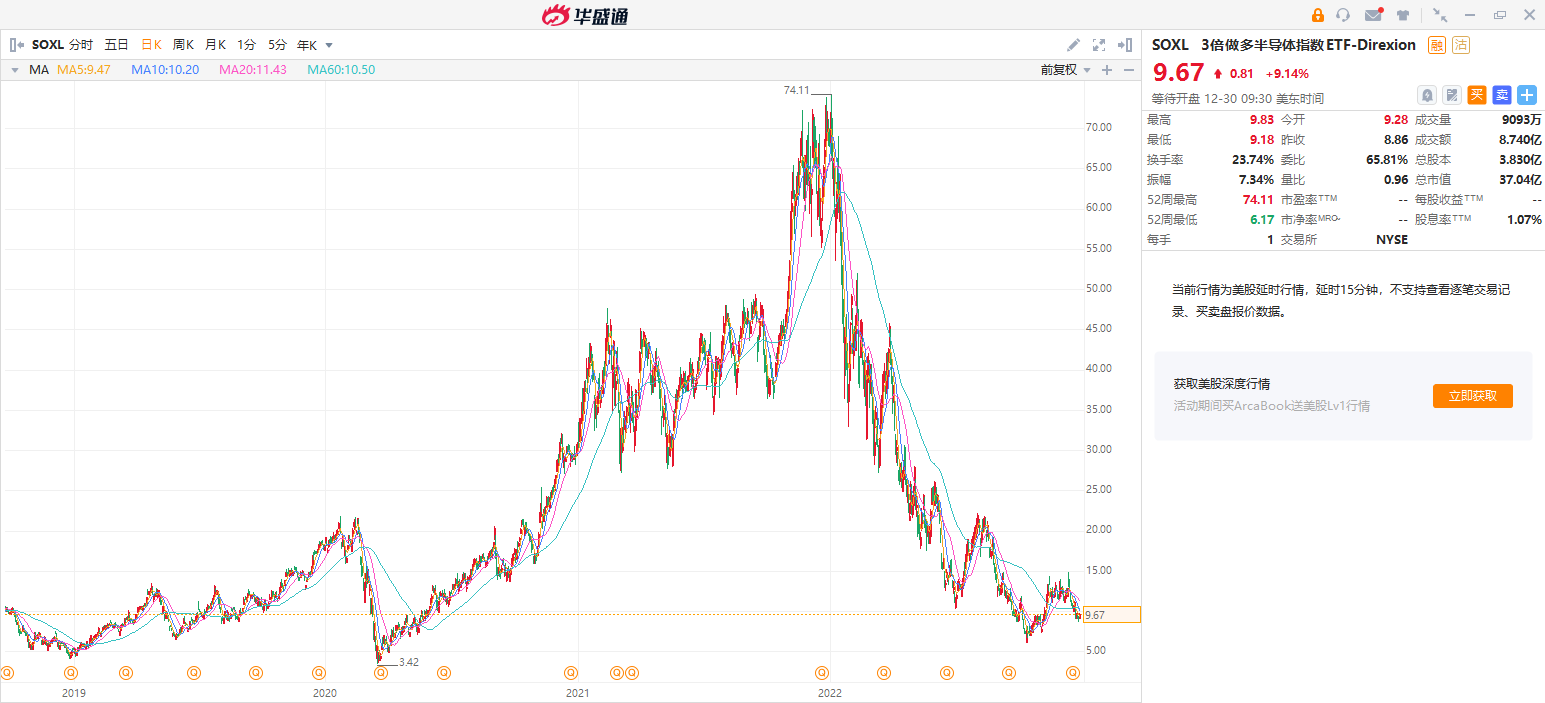
Task: Click the 最高 value 9.83
Action: click(x=1260, y=119)
